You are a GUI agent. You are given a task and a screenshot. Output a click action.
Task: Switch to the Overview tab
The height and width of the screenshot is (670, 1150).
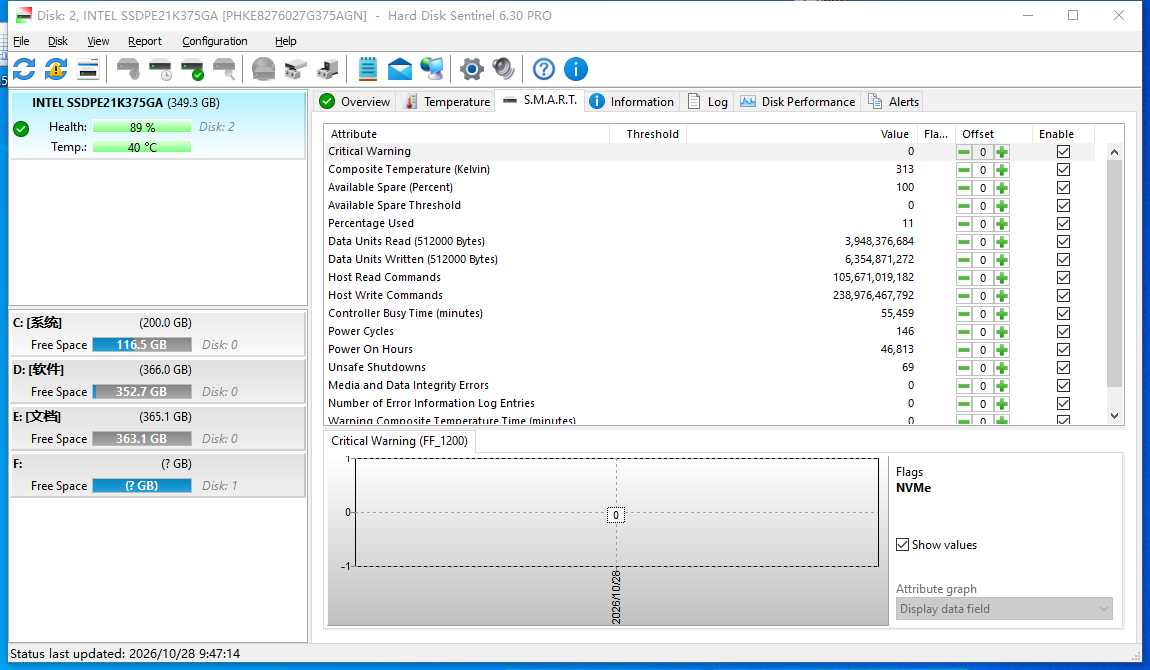coord(356,102)
